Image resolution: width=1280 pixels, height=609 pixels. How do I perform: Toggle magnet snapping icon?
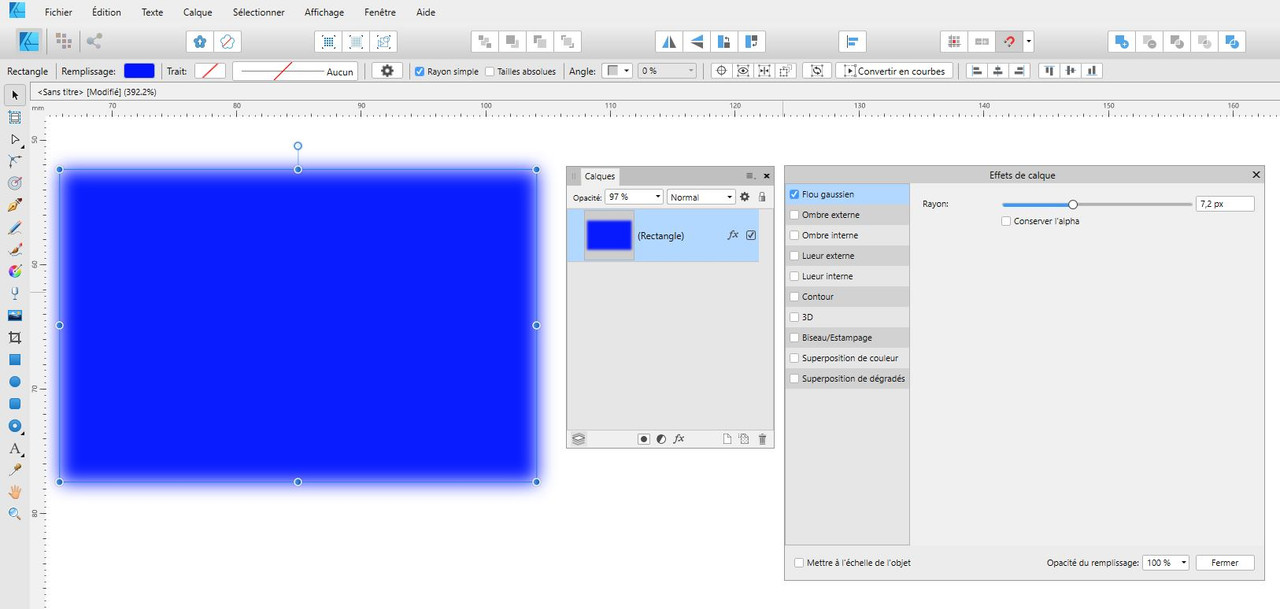pos(1009,41)
